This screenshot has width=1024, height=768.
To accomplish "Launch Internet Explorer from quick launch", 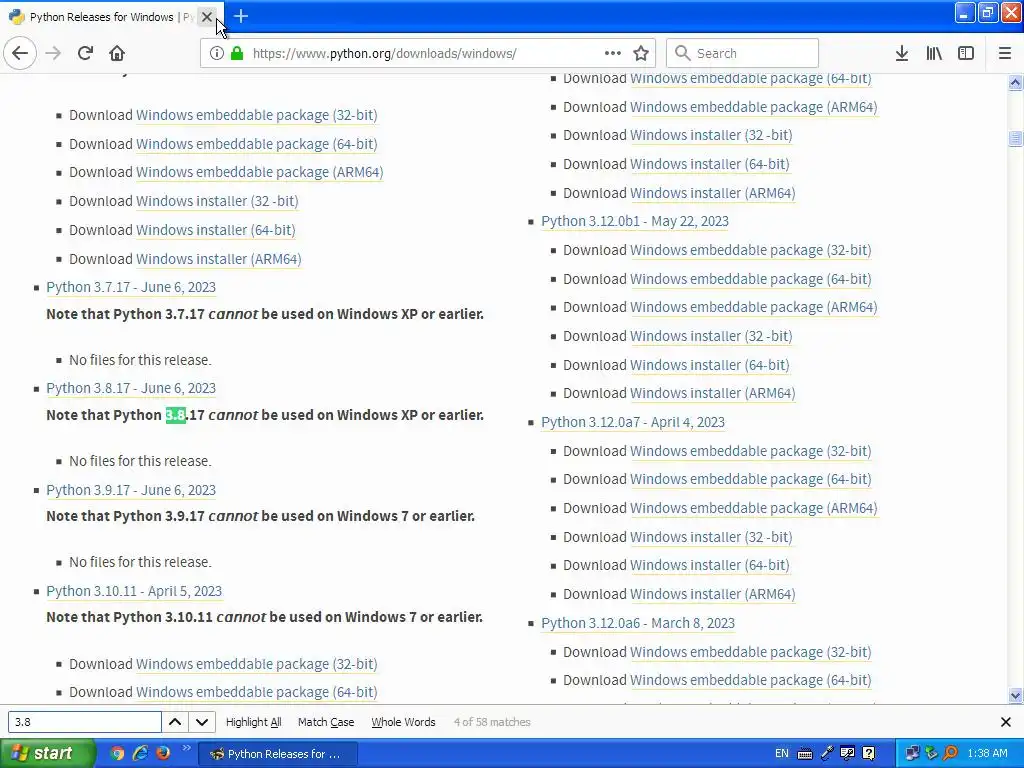I will pos(140,753).
